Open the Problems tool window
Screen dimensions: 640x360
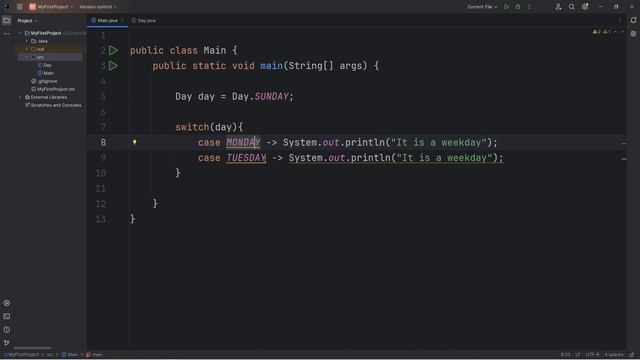coord(7,329)
